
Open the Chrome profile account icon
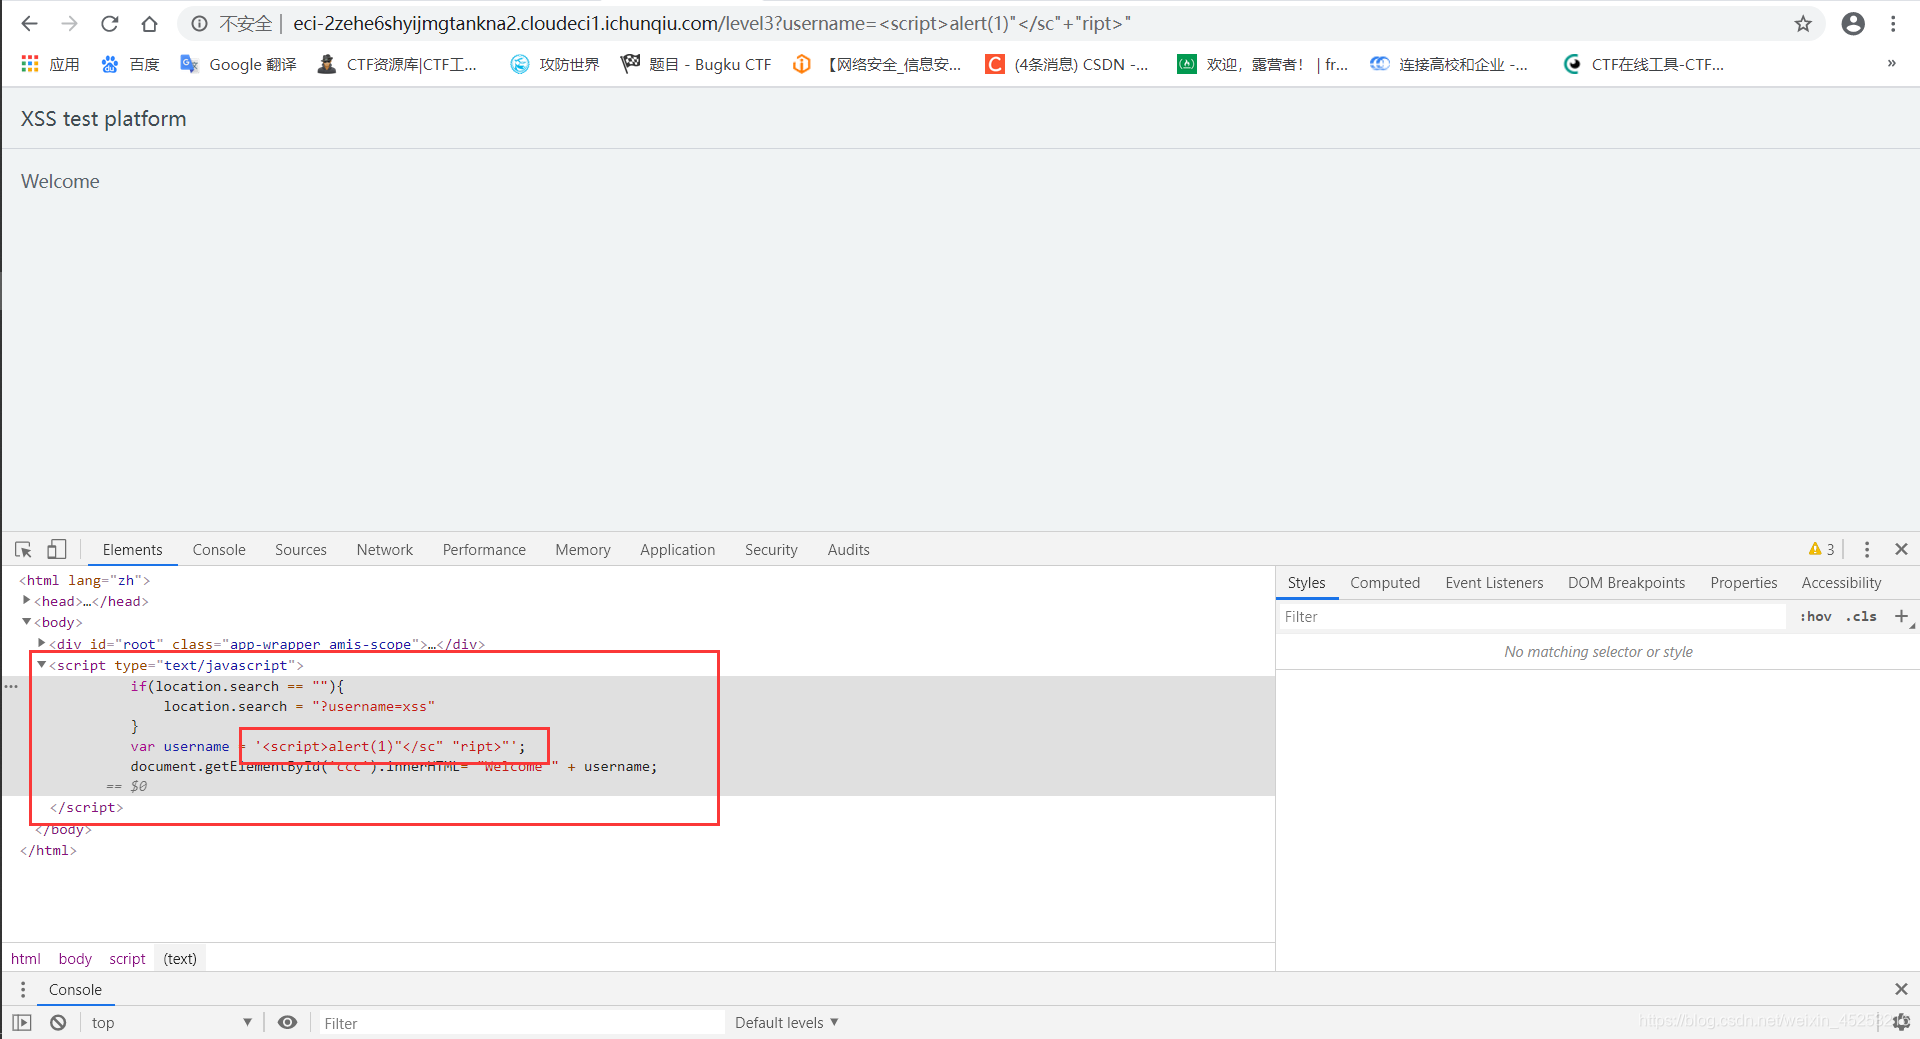1853,24
